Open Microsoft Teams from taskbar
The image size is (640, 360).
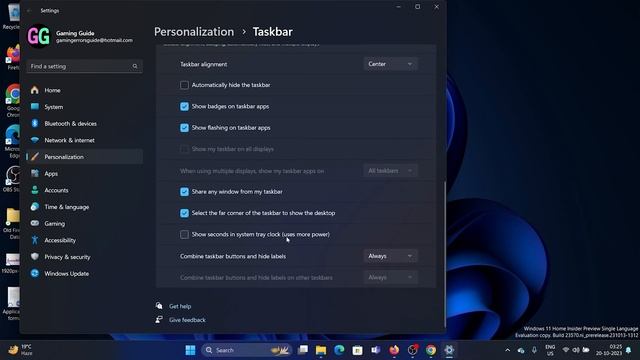tap(376, 350)
